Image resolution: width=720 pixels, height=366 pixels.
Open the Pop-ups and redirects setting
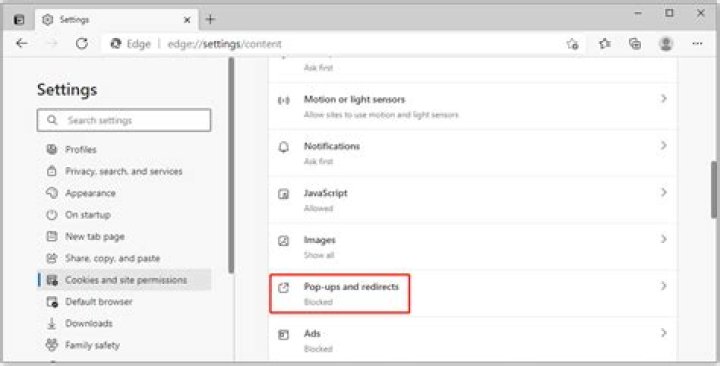point(473,293)
